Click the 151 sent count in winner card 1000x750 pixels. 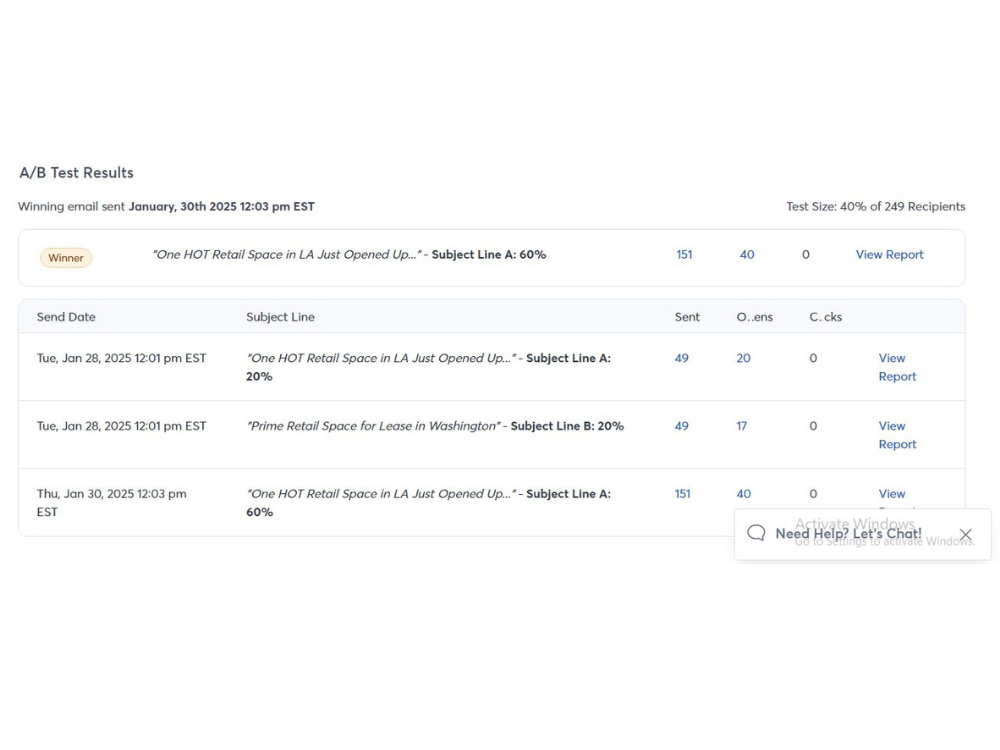click(684, 254)
